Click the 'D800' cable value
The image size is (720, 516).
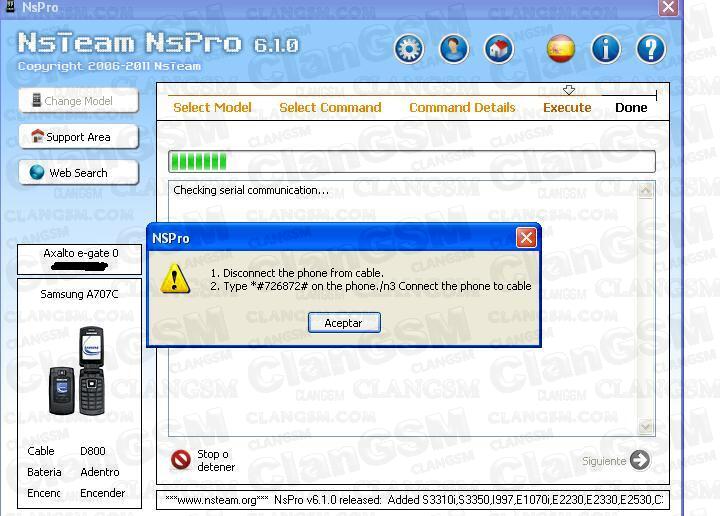pos(93,451)
